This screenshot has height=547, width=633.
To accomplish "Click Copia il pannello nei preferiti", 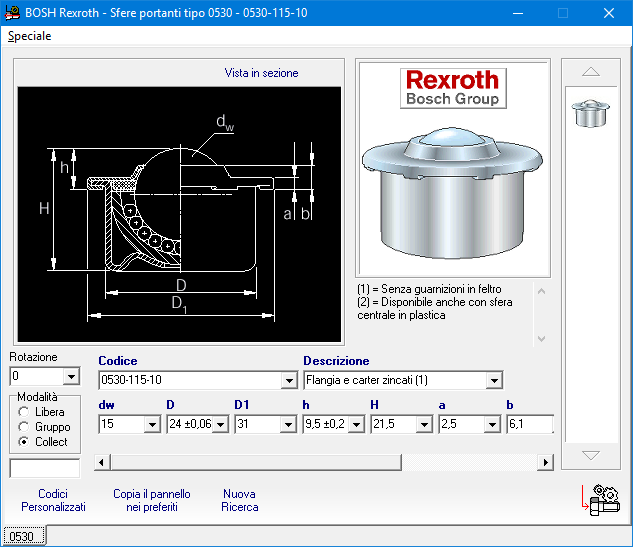I will (152, 500).
